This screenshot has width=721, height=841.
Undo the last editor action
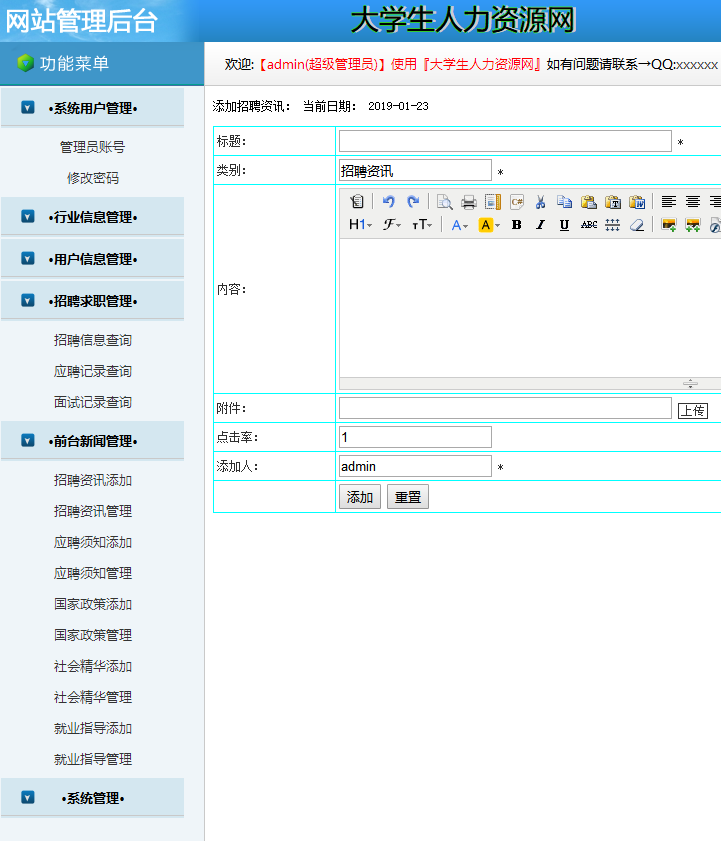click(x=389, y=202)
